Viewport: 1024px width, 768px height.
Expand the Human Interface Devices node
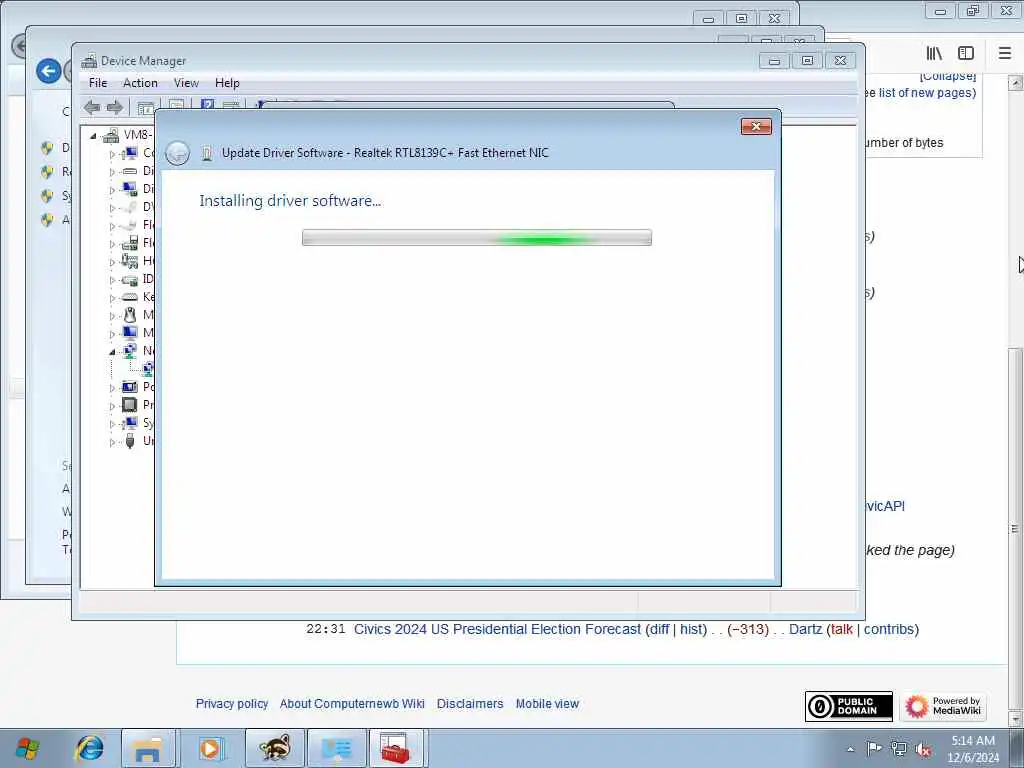(112, 263)
